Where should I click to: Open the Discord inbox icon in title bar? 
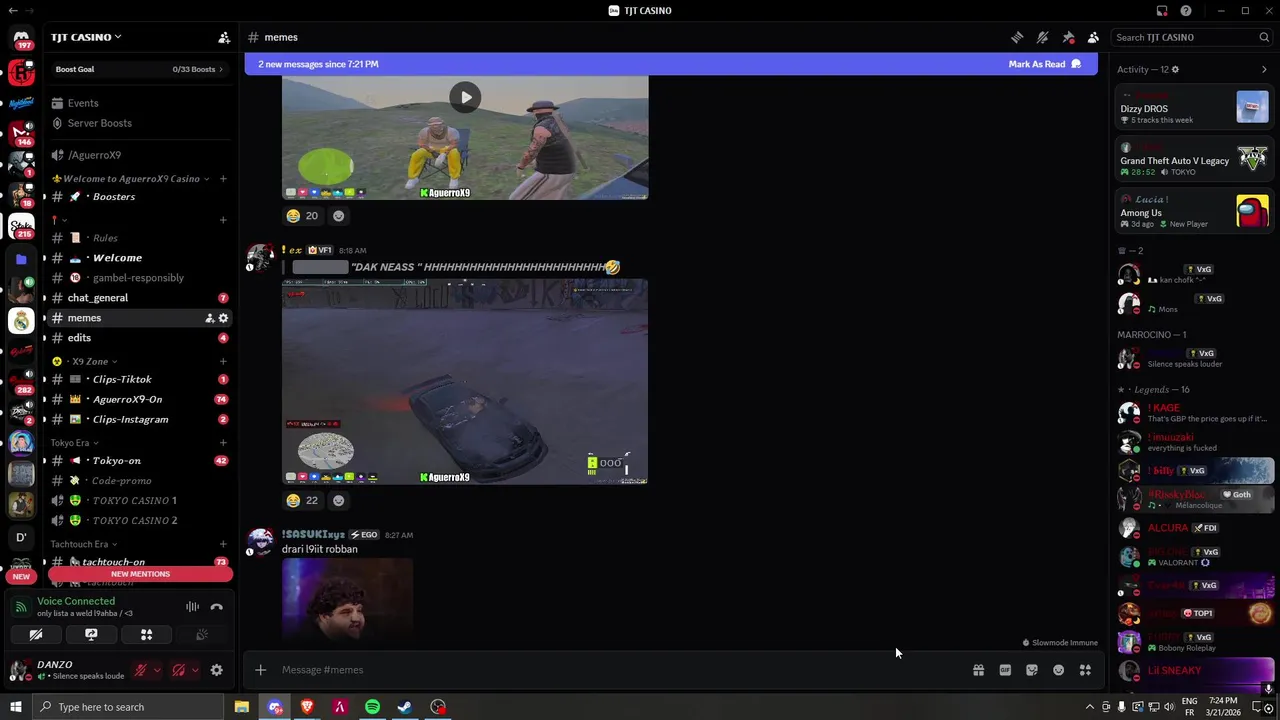(1162, 11)
